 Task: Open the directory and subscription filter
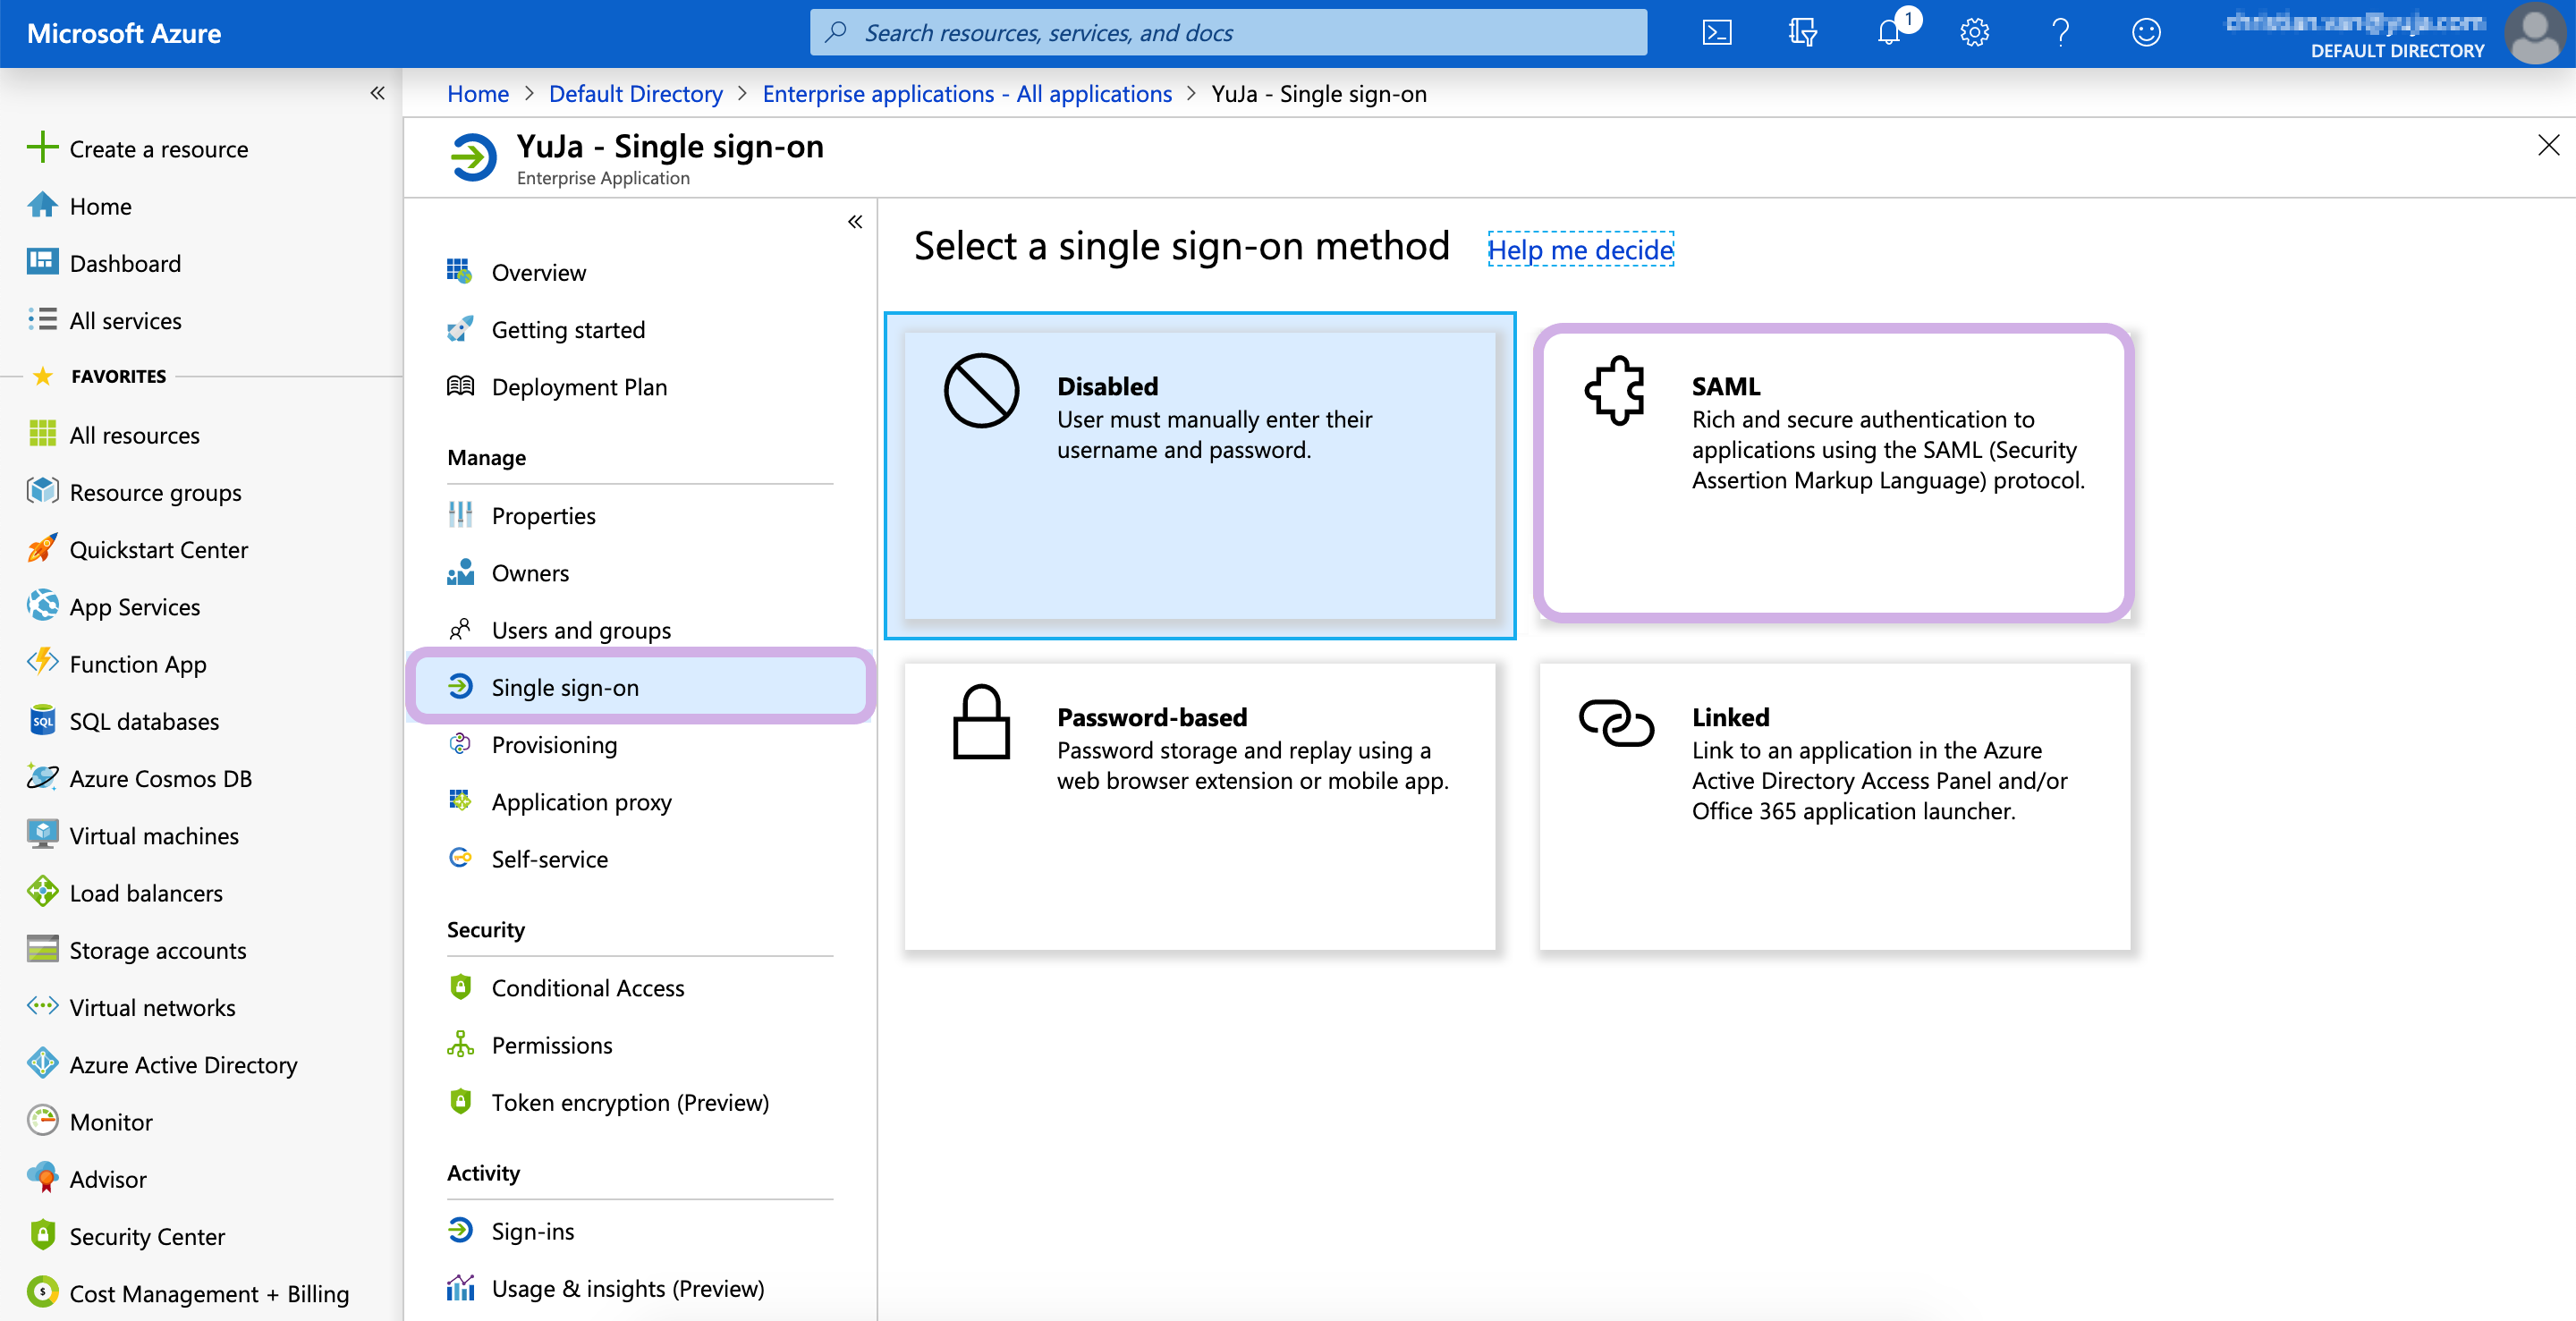(1803, 33)
